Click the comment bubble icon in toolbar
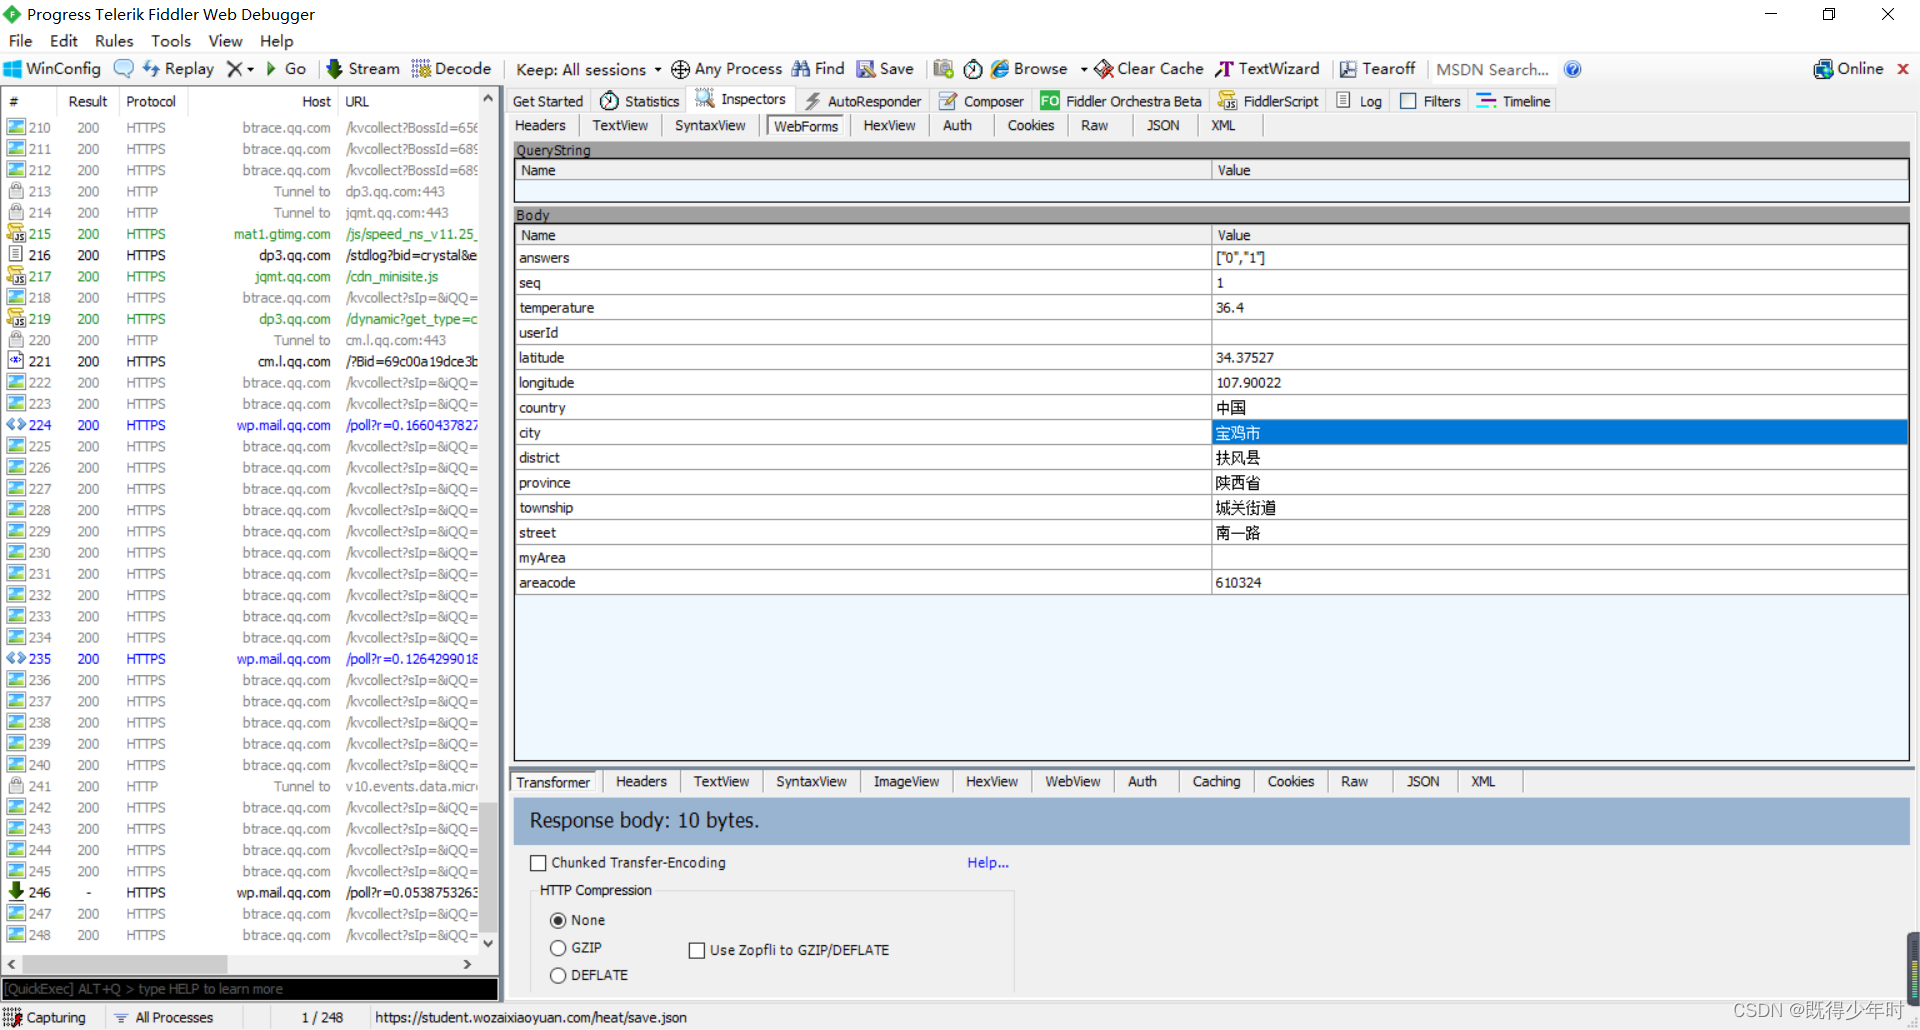The image size is (1920, 1030). click(x=124, y=69)
